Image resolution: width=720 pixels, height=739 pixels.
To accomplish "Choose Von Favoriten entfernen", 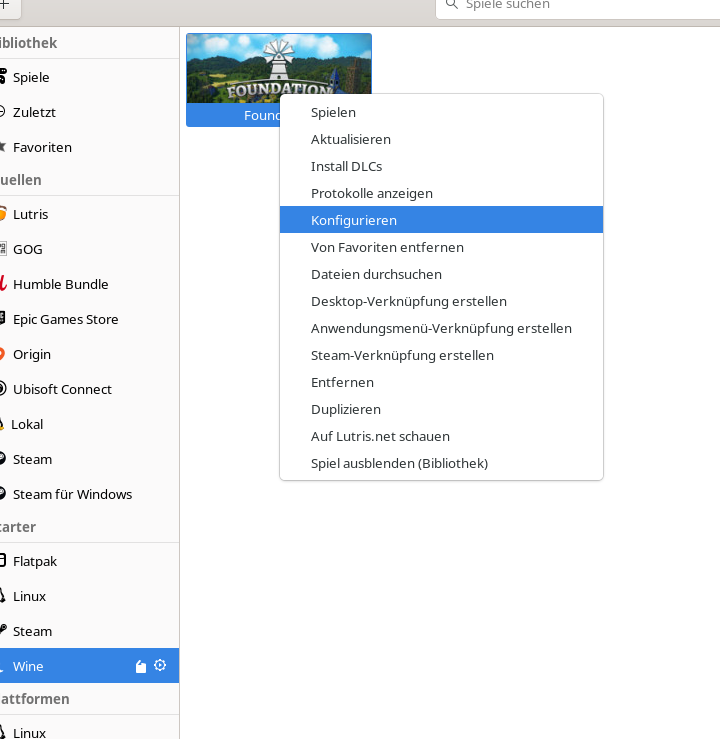I will coord(441,247).
